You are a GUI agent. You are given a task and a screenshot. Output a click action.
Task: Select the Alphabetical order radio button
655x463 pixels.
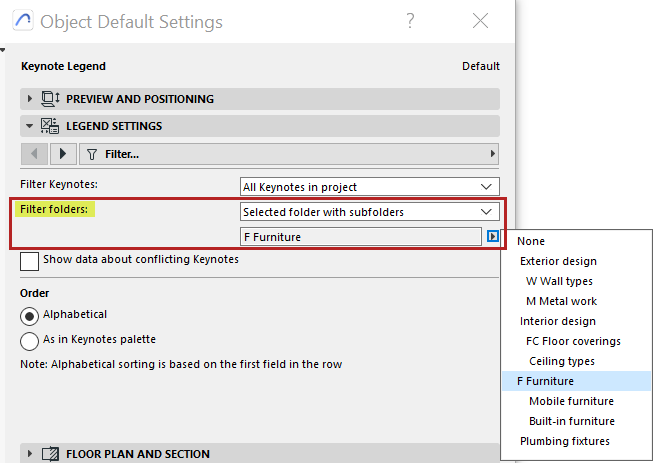(x=29, y=316)
